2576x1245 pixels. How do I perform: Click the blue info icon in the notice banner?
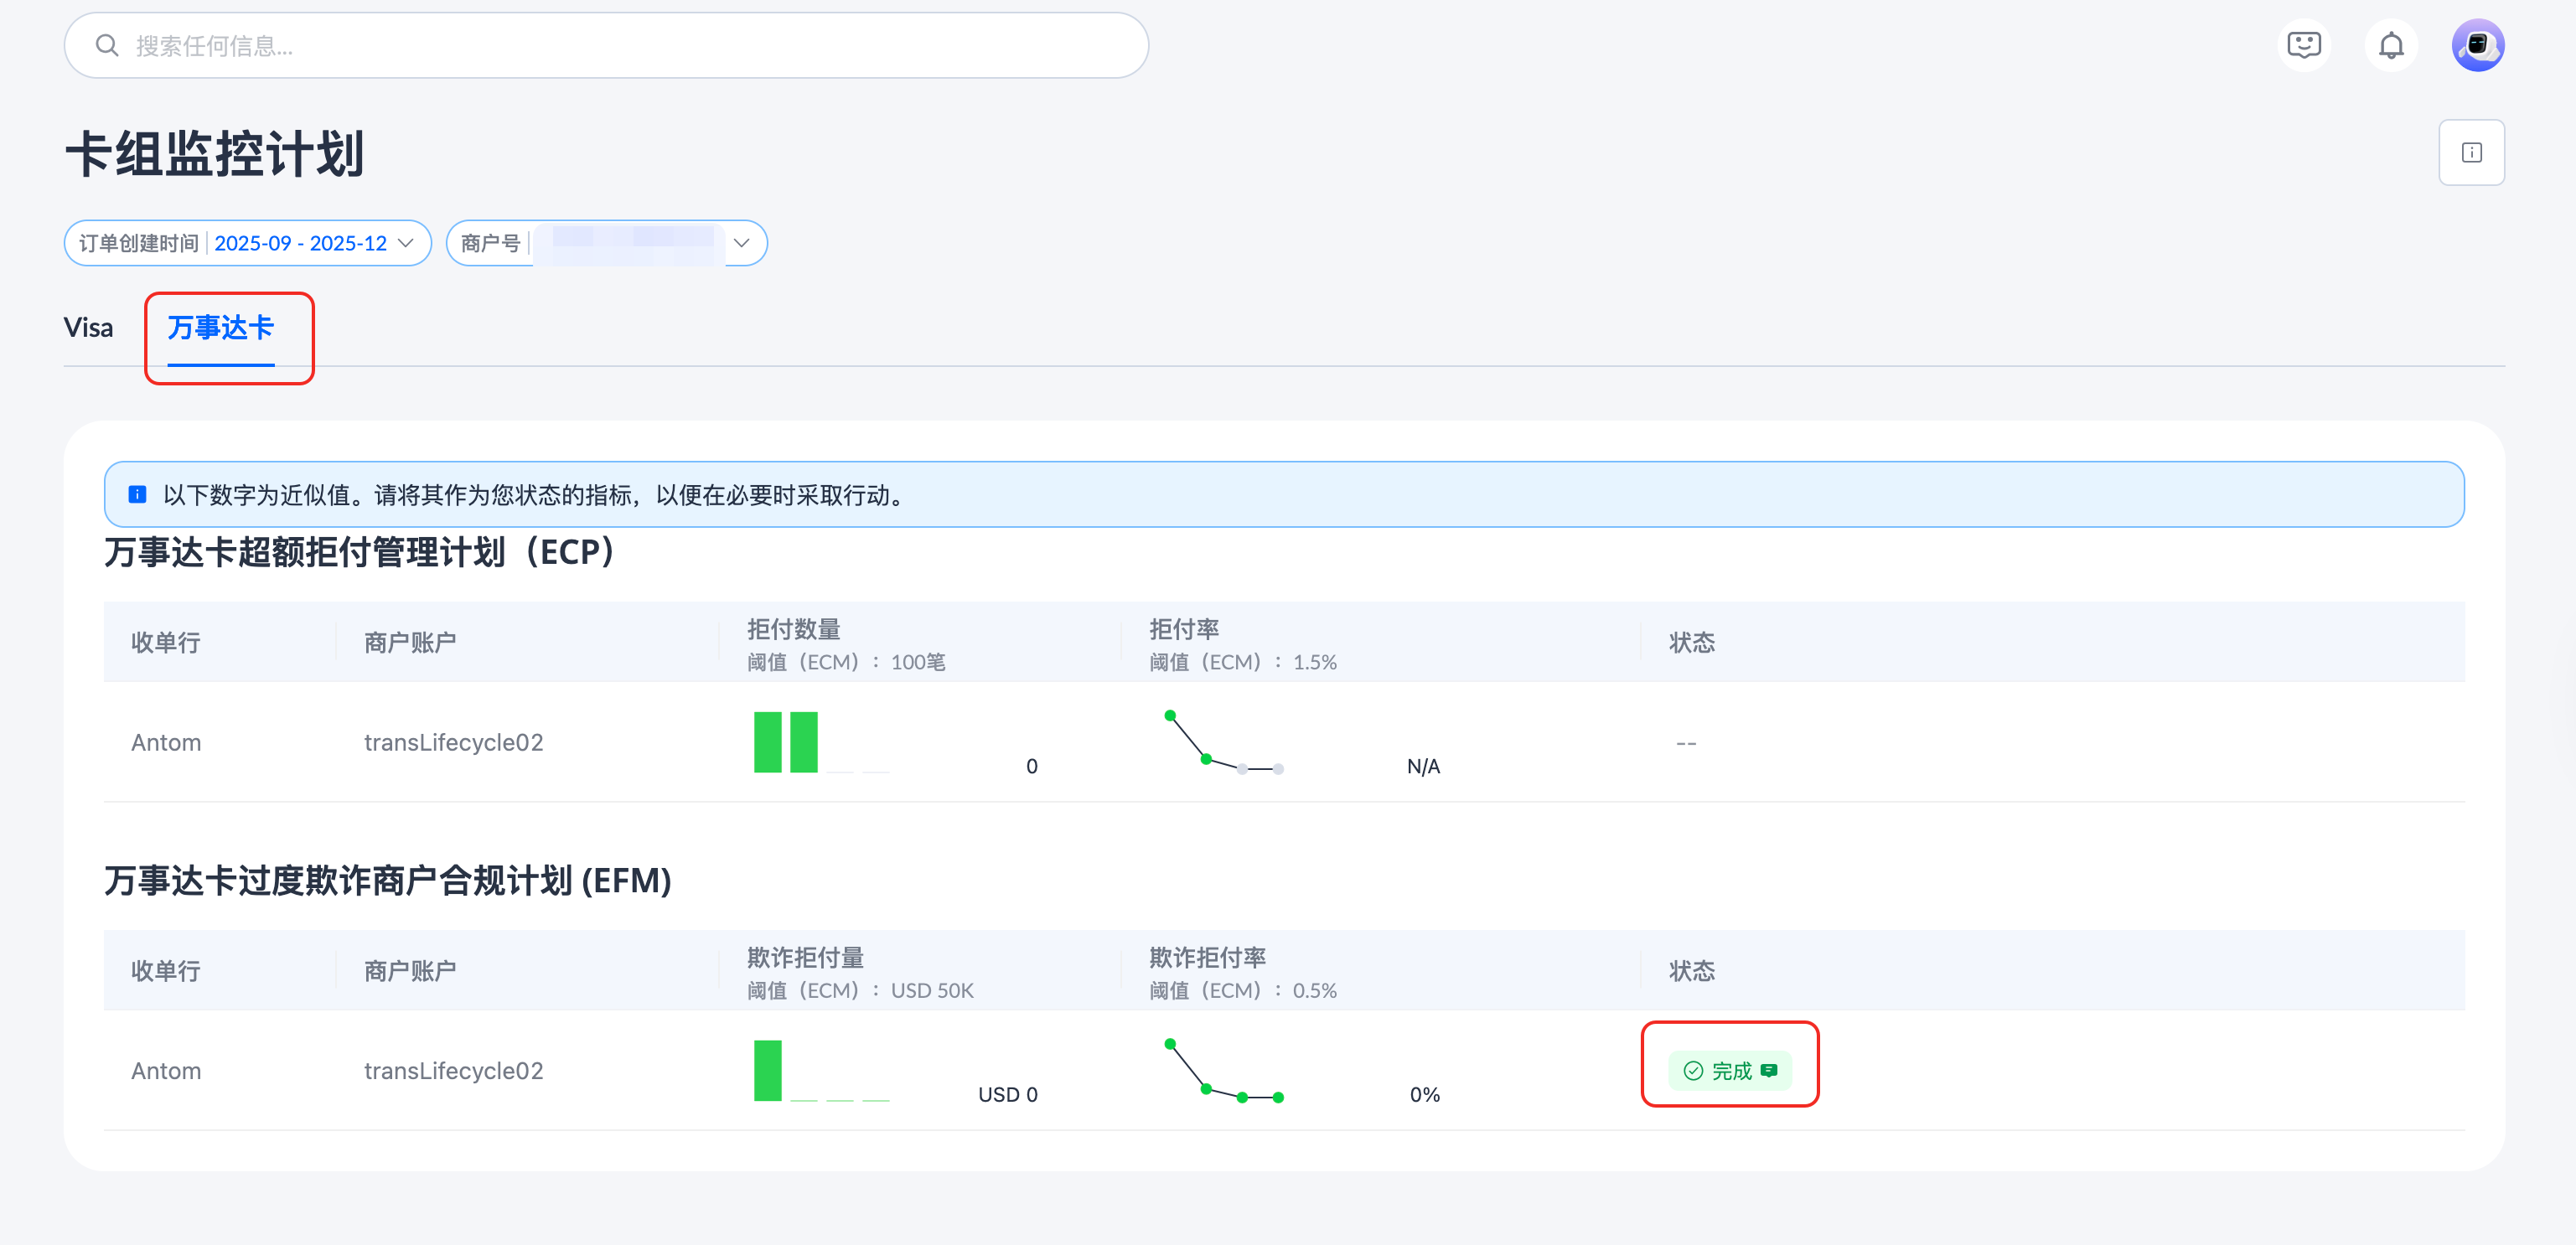[x=137, y=494]
